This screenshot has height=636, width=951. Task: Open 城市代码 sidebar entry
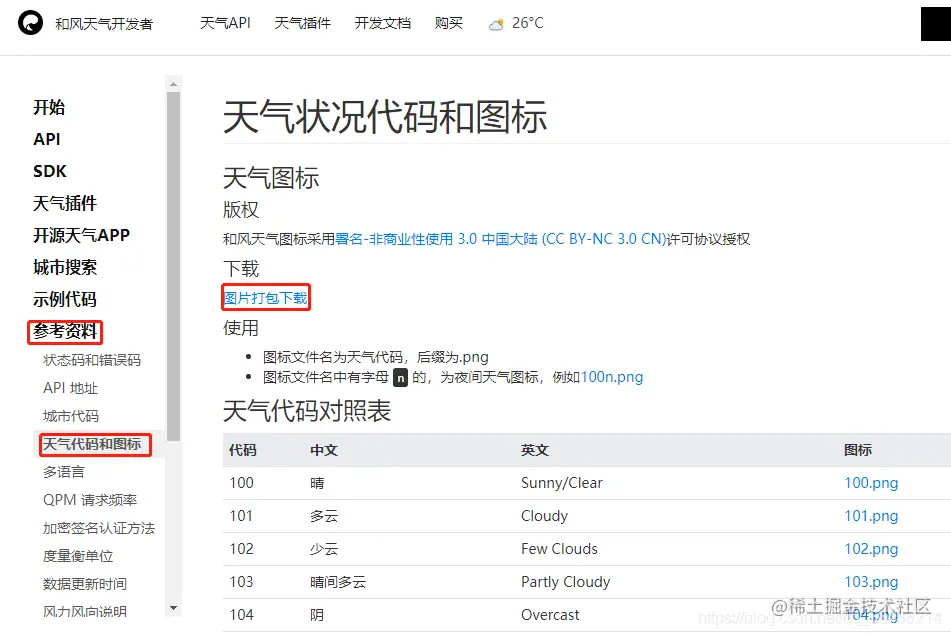coord(70,416)
